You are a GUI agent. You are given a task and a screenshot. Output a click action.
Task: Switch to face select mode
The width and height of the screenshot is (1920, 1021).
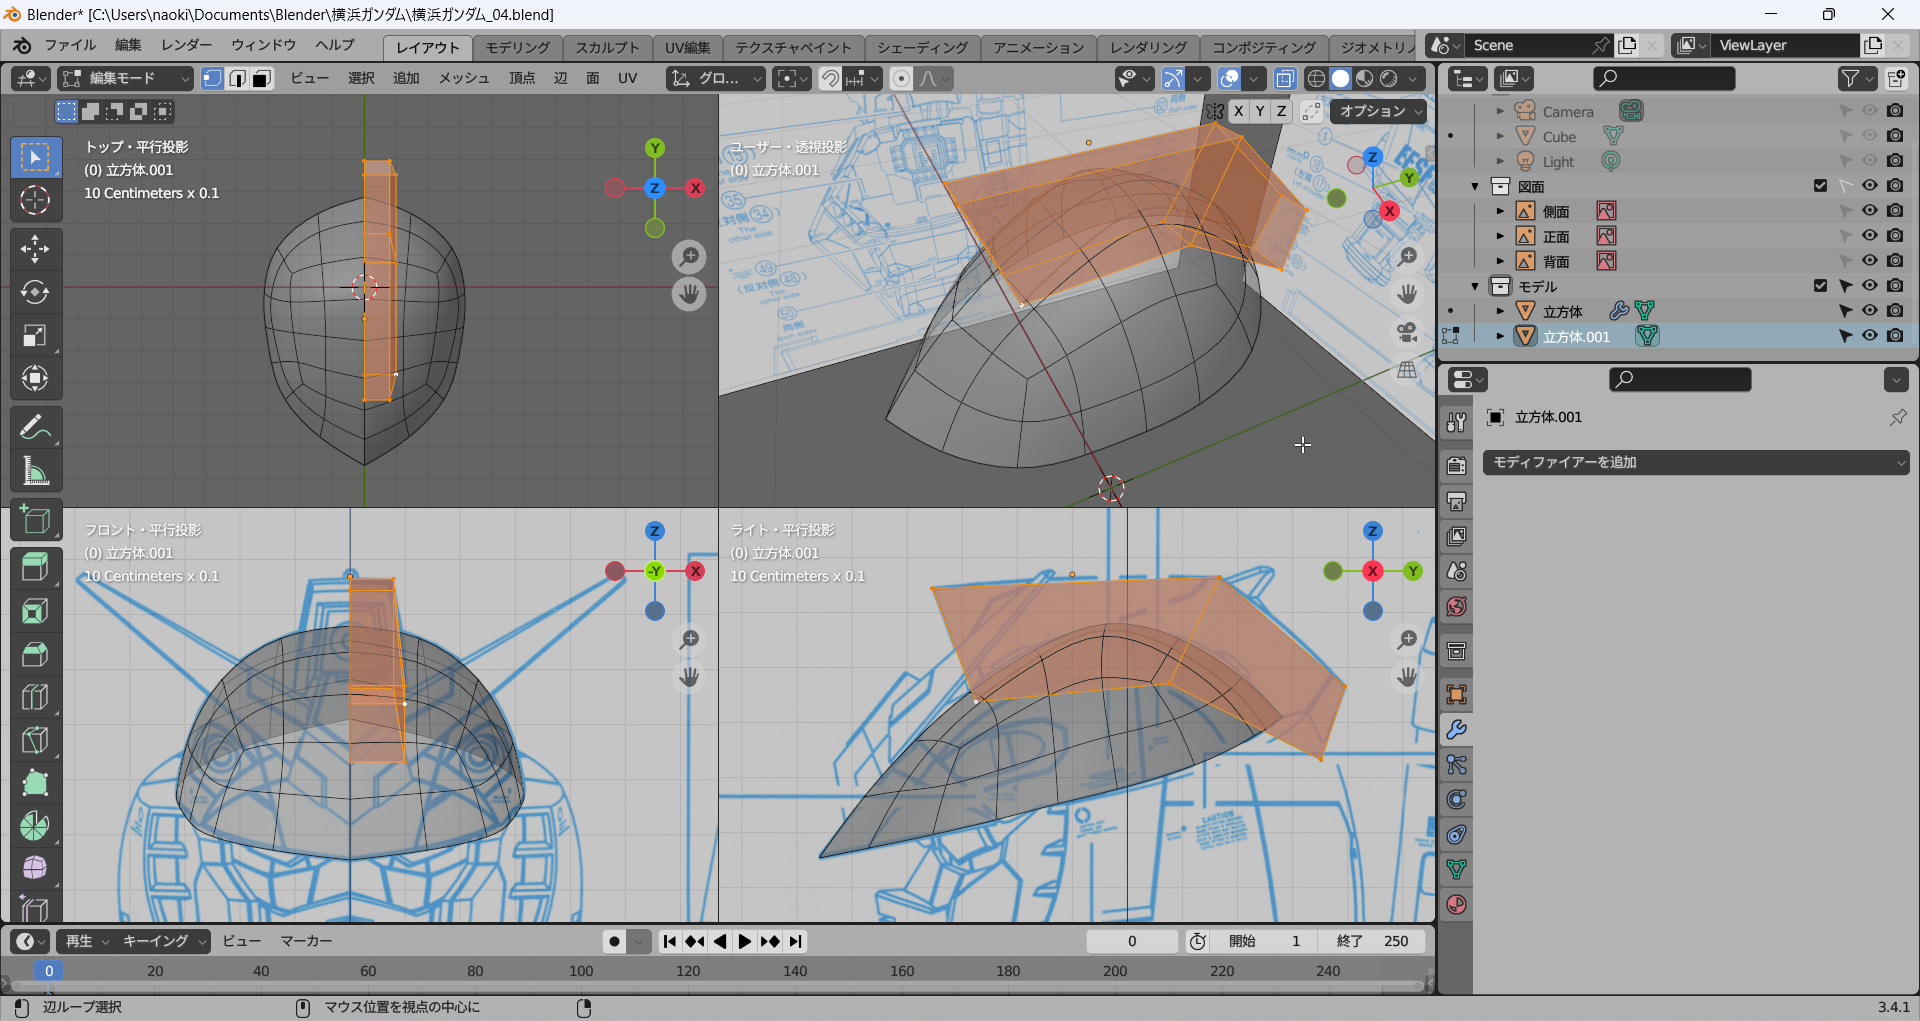coord(262,79)
